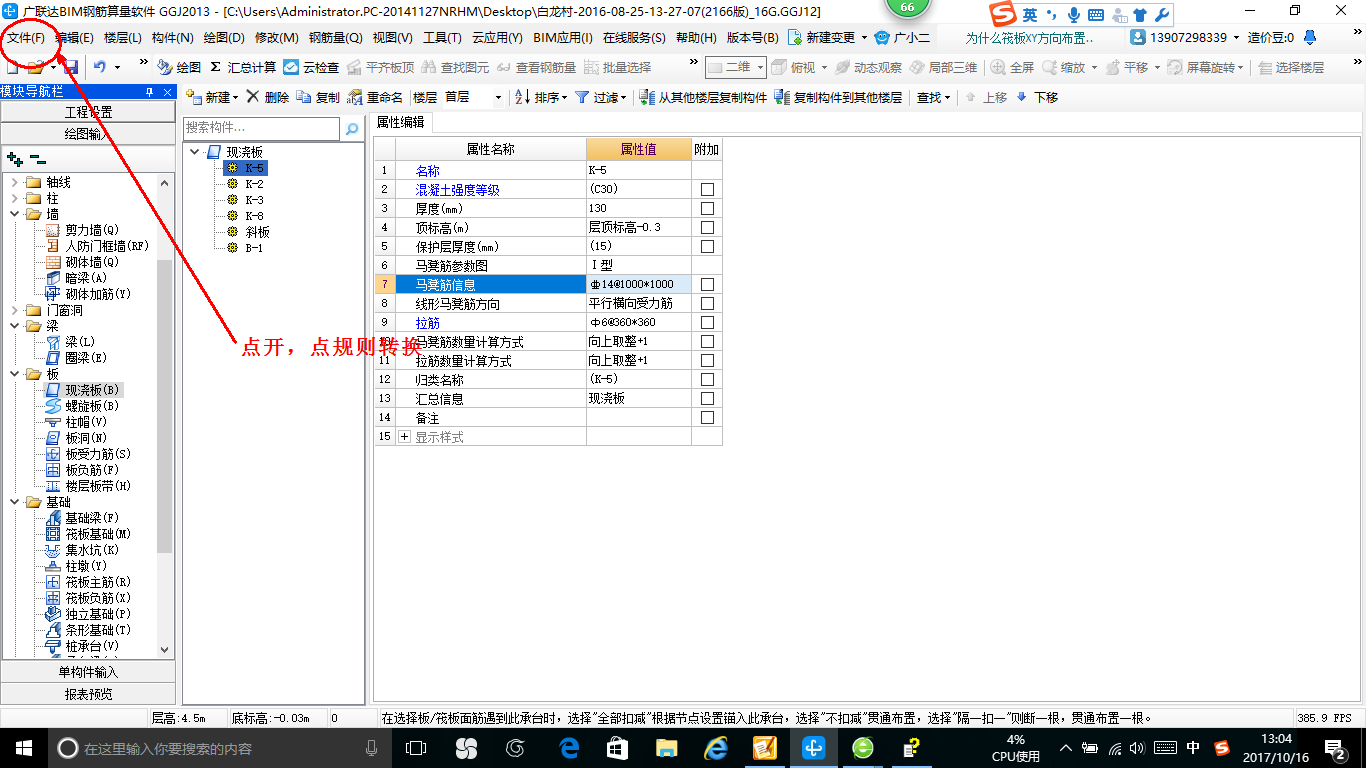Open Windows Task View button
1366x768 pixels.
coord(416,747)
